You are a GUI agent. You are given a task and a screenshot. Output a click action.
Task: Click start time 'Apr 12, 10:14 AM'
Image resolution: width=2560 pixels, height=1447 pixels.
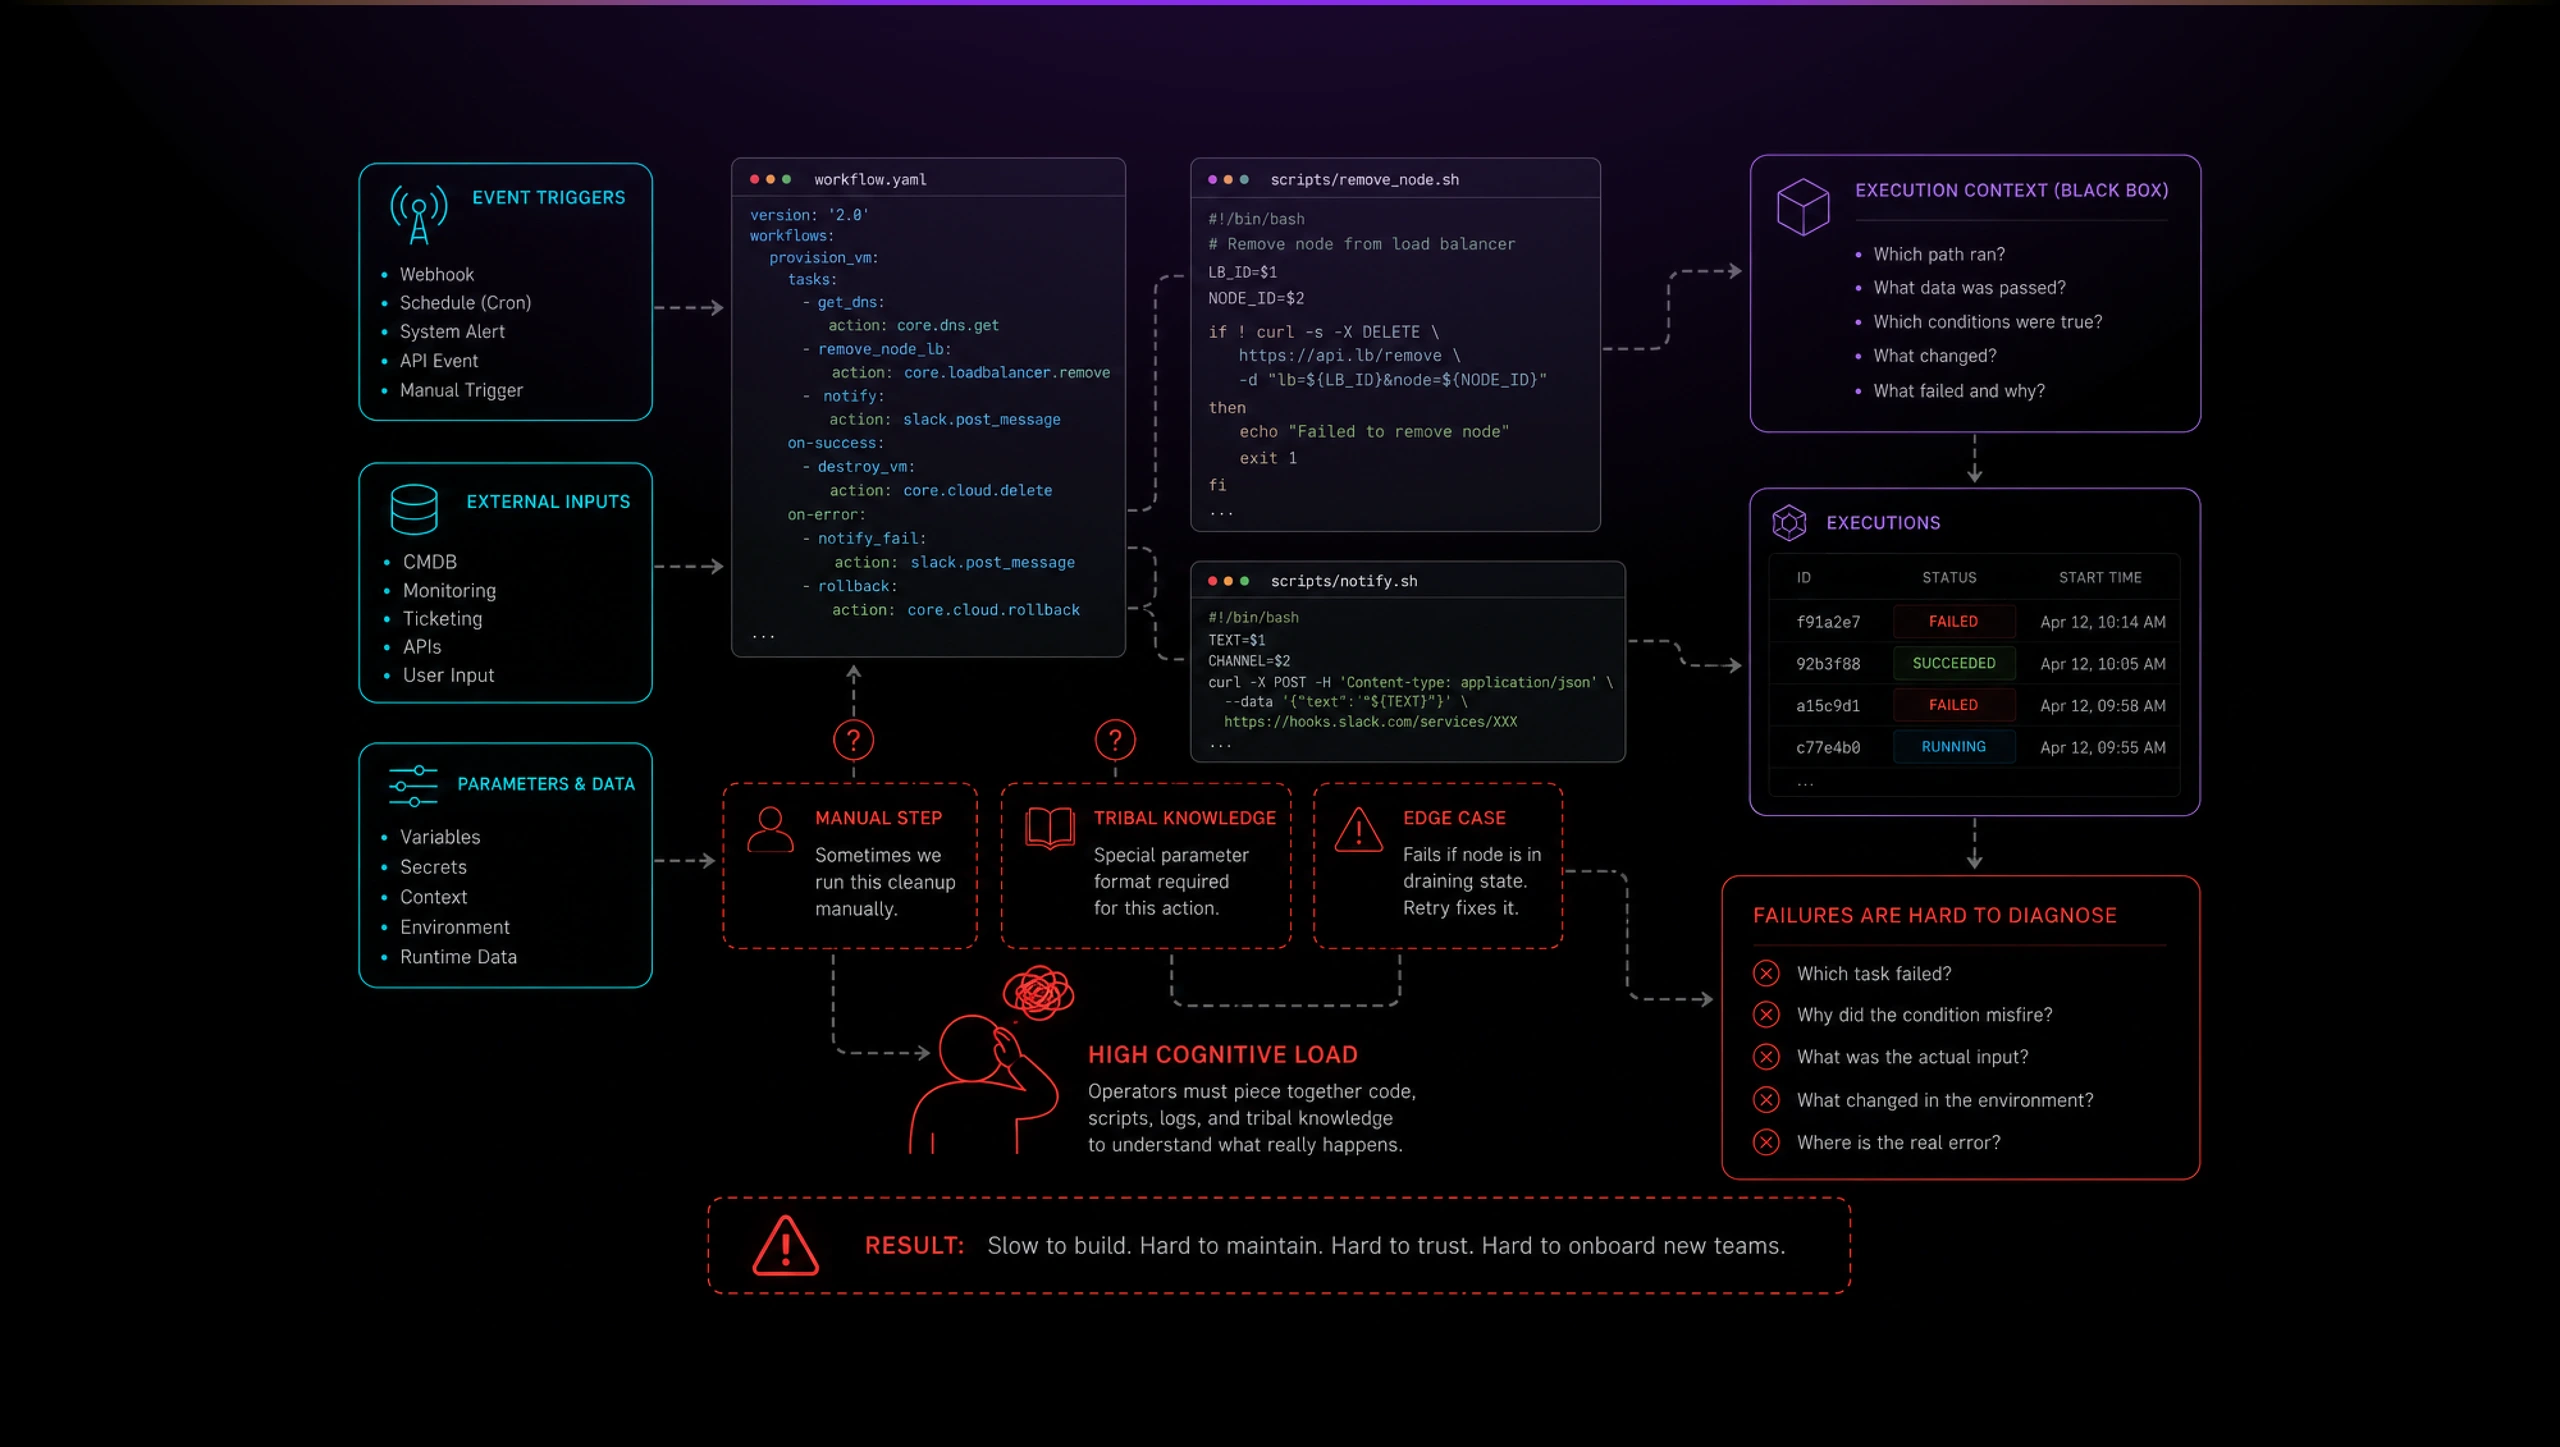2103,622
